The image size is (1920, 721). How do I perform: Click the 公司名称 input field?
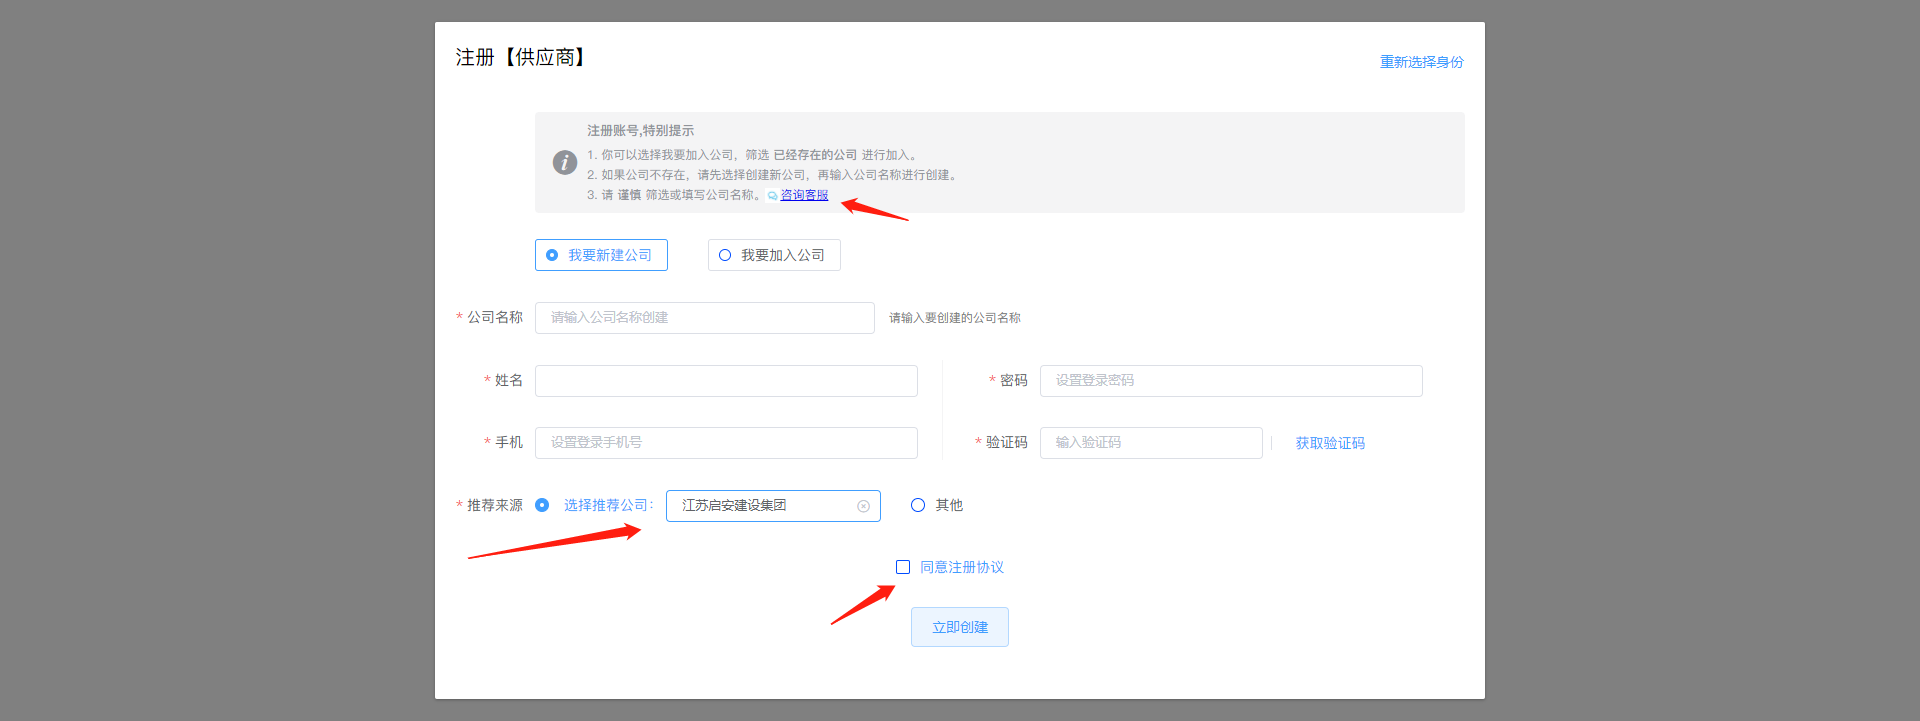(704, 318)
